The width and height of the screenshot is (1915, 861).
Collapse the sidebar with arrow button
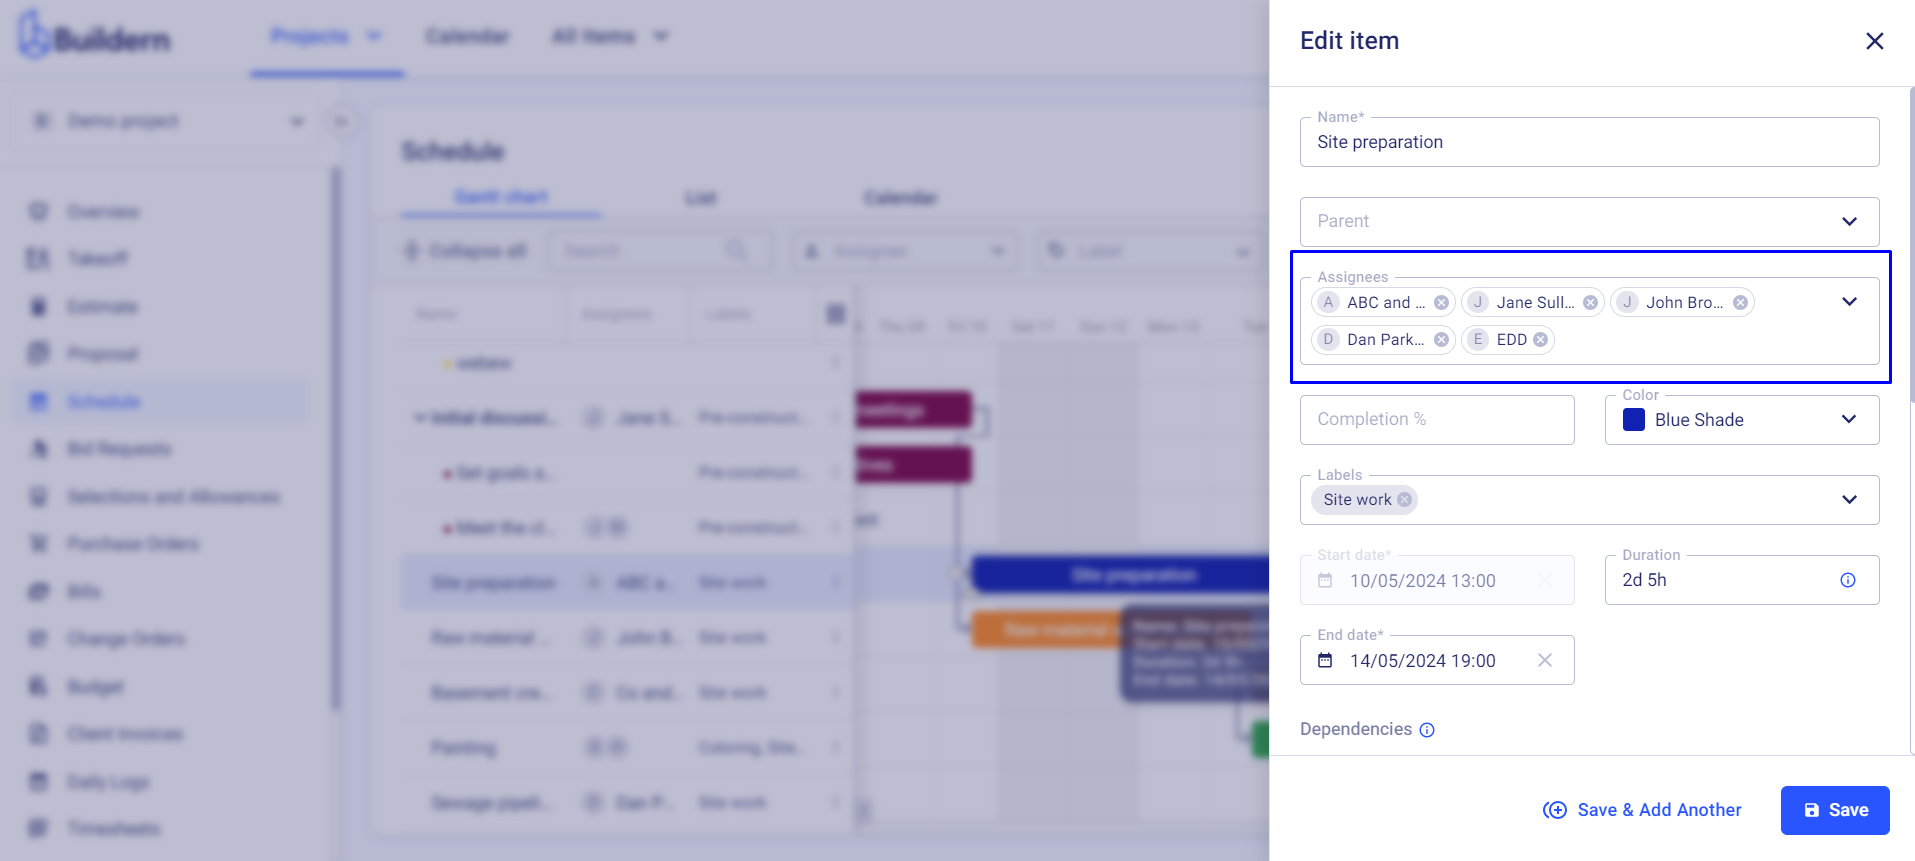341,122
